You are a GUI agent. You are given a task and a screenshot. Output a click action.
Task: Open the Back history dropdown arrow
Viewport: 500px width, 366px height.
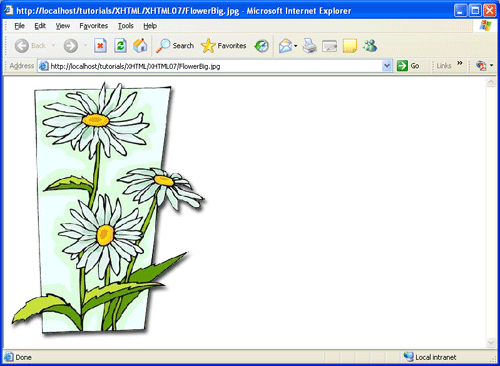pos(53,46)
